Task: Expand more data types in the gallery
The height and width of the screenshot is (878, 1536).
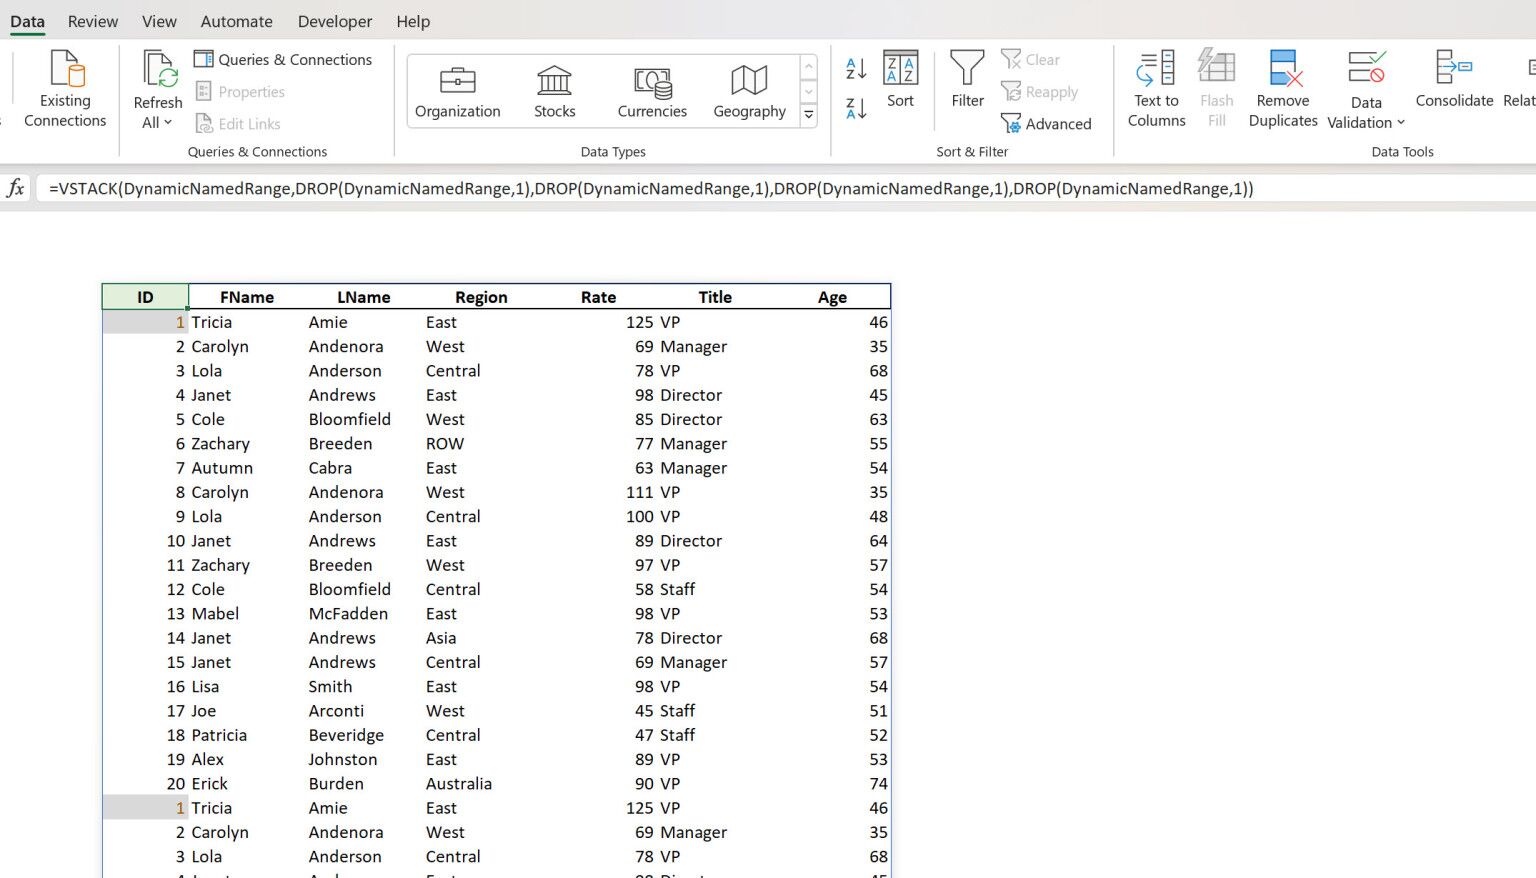Action: (x=808, y=114)
